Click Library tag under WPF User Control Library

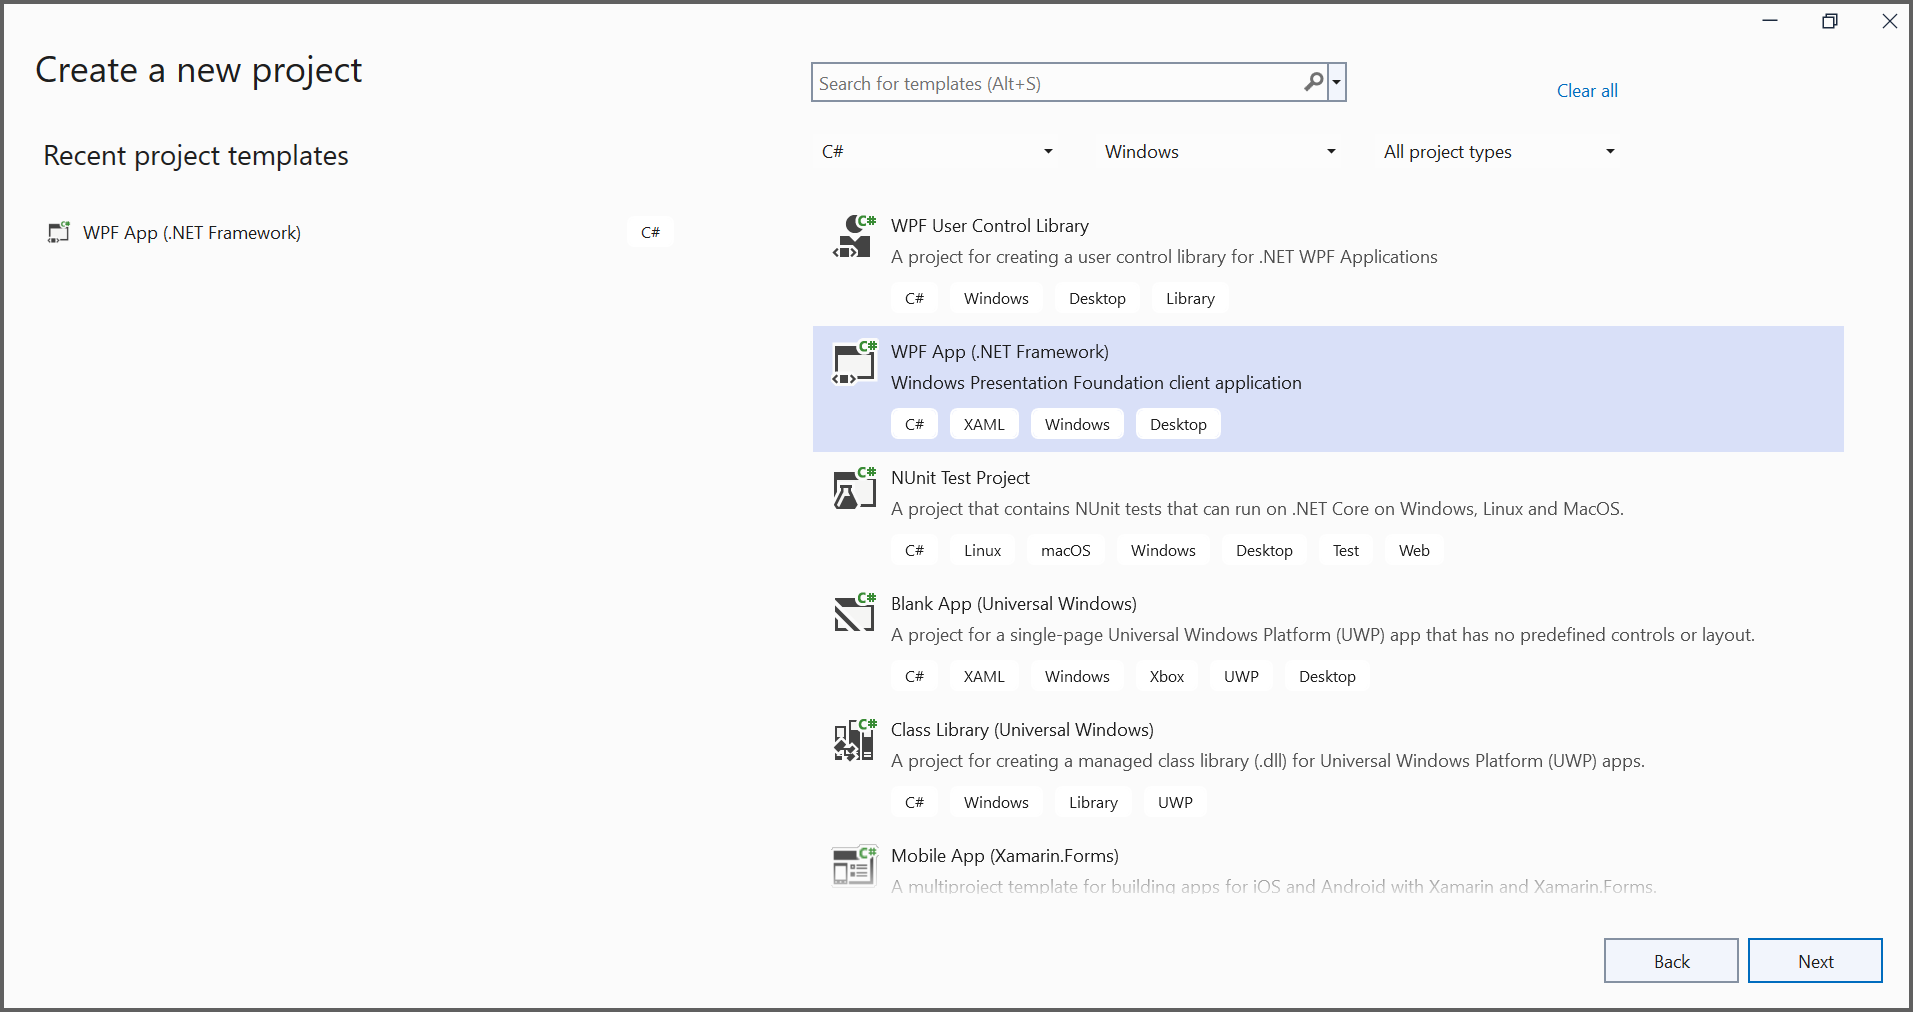click(x=1190, y=298)
